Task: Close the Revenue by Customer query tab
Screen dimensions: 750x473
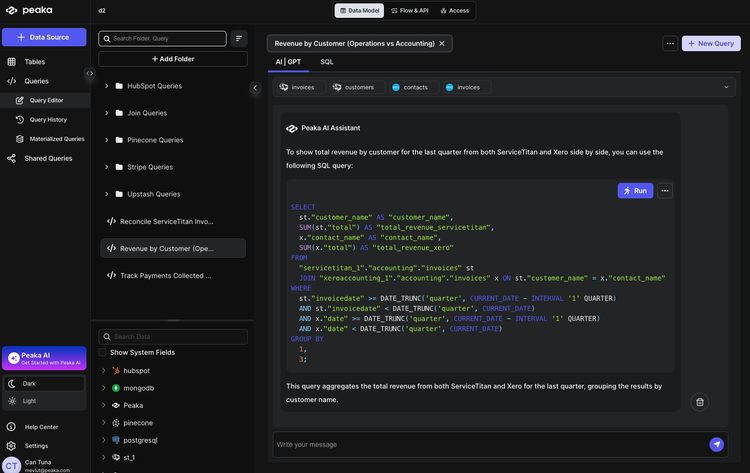Action: tap(442, 43)
